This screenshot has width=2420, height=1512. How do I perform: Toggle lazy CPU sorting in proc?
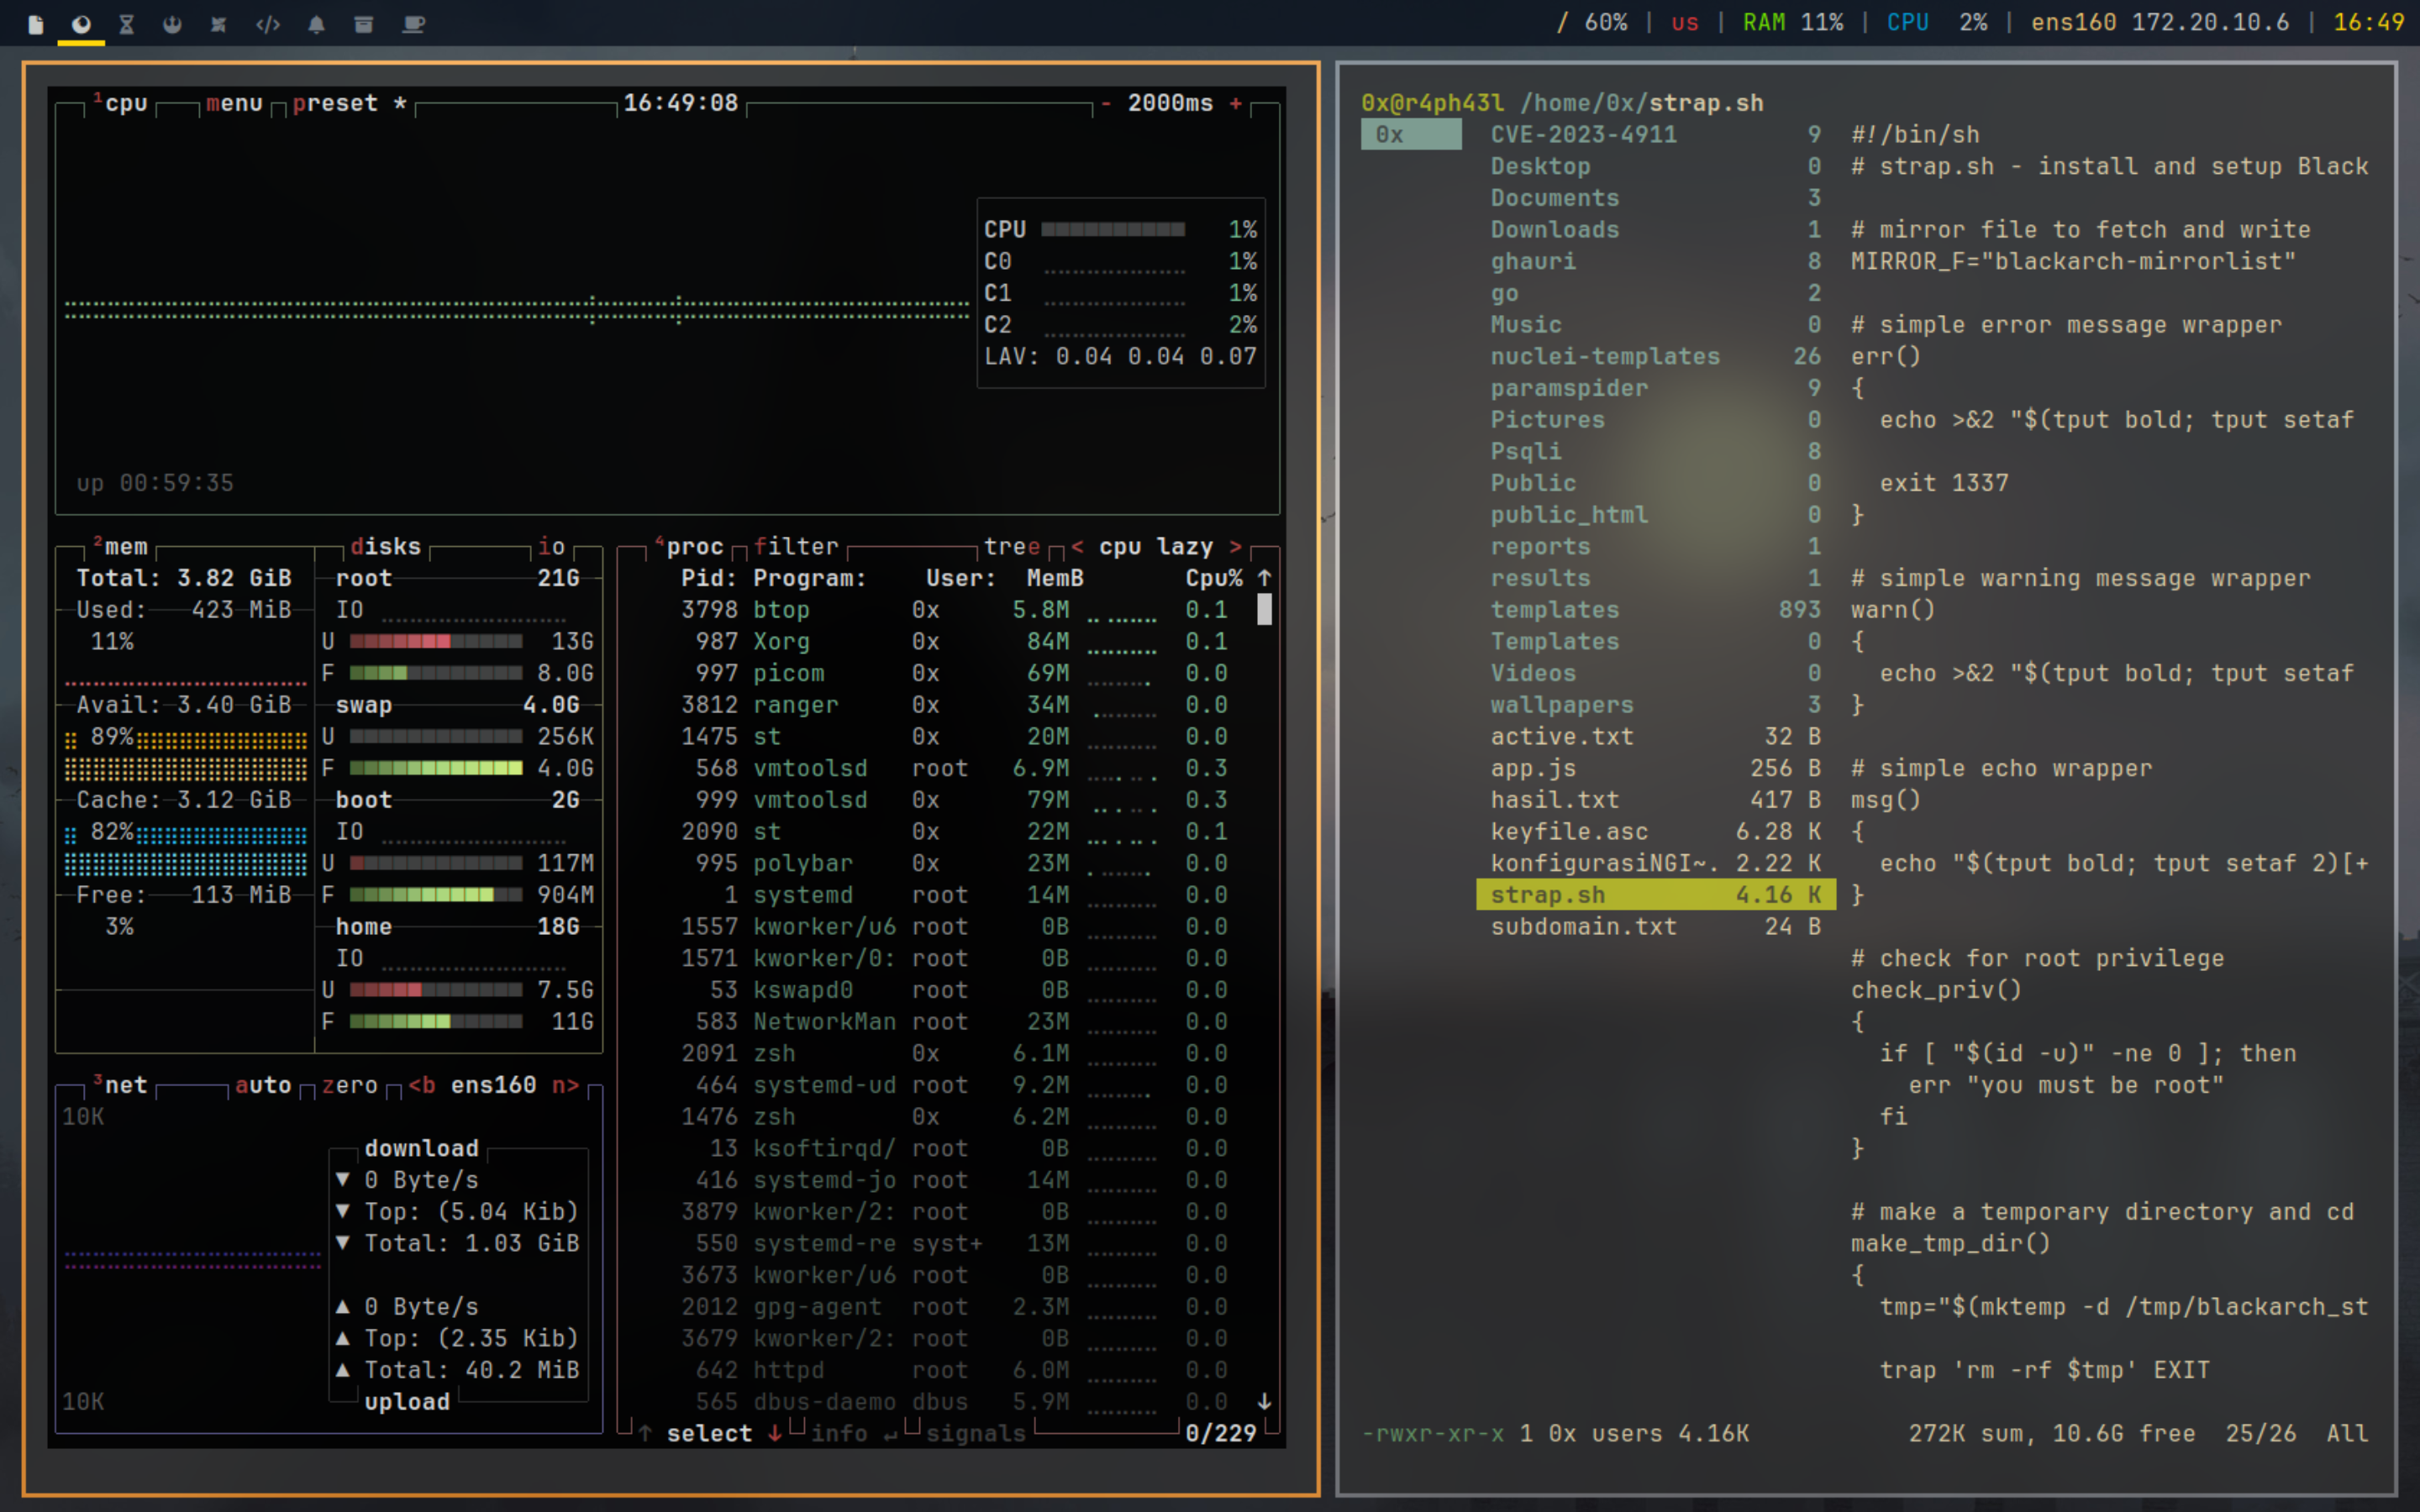(1184, 546)
